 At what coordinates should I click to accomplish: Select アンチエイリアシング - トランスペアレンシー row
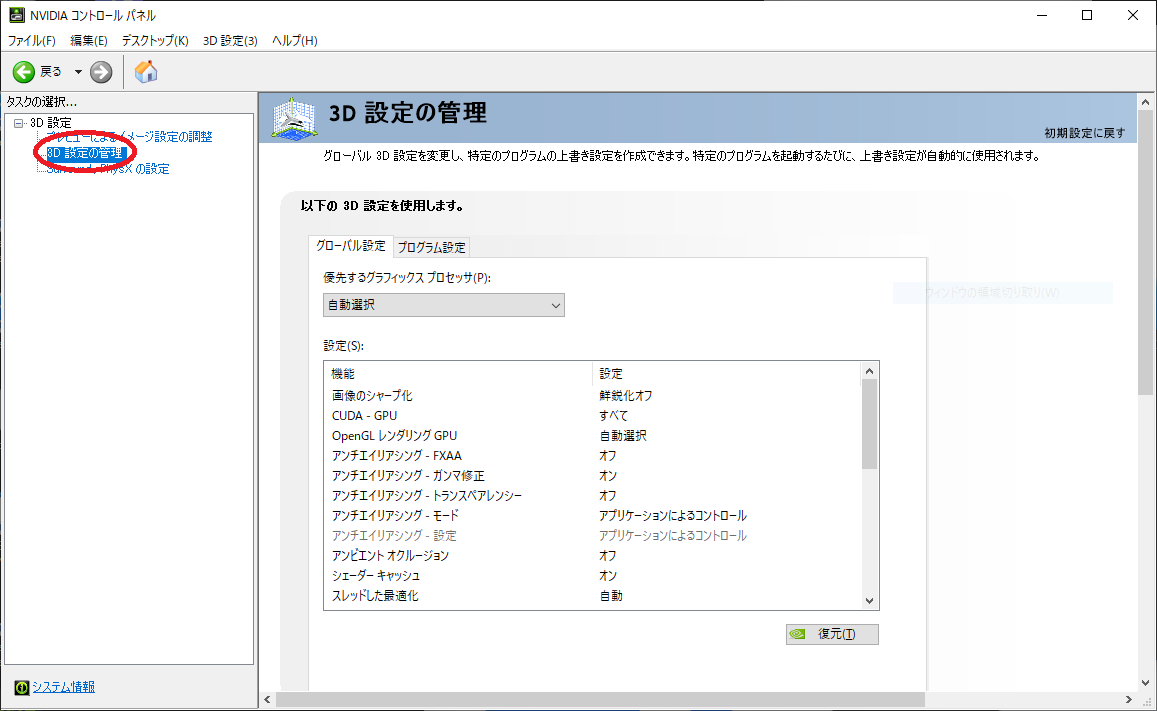(594, 496)
